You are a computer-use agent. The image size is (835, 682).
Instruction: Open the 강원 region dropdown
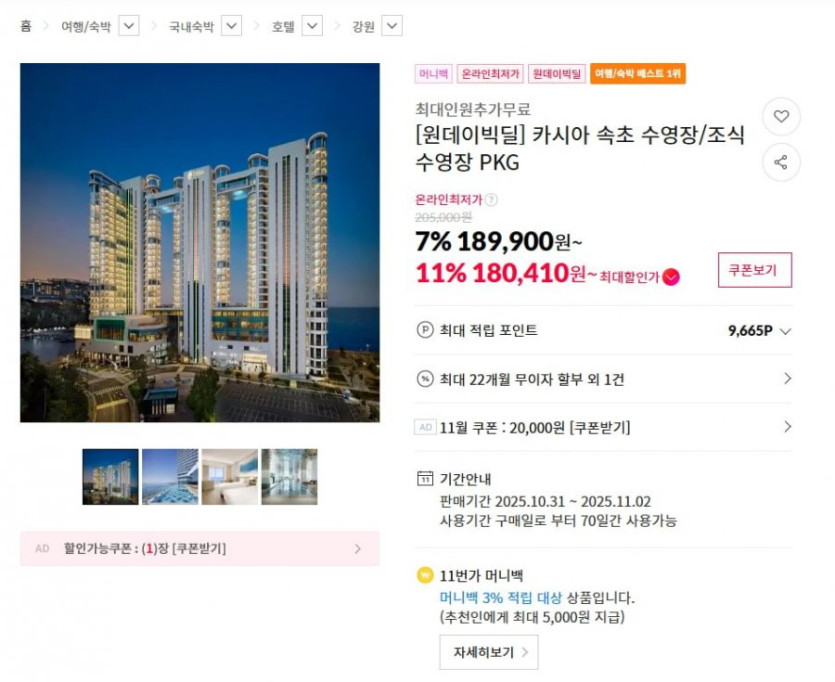[x=392, y=26]
